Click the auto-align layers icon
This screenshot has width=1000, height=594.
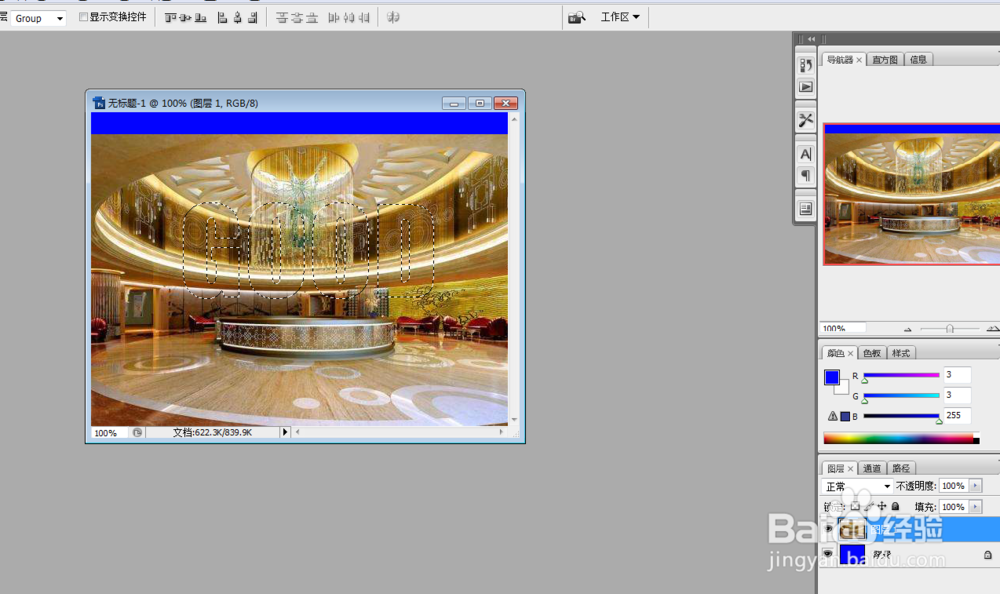tap(393, 18)
